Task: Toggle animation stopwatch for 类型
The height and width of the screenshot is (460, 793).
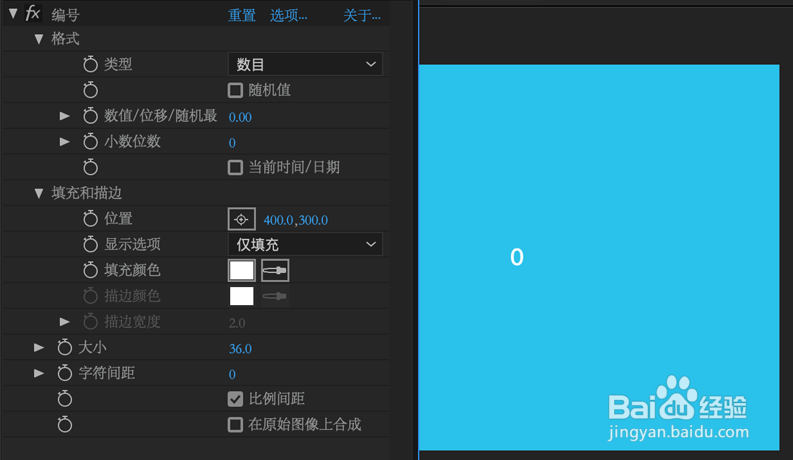Action: pyautogui.click(x=91, y=64)
